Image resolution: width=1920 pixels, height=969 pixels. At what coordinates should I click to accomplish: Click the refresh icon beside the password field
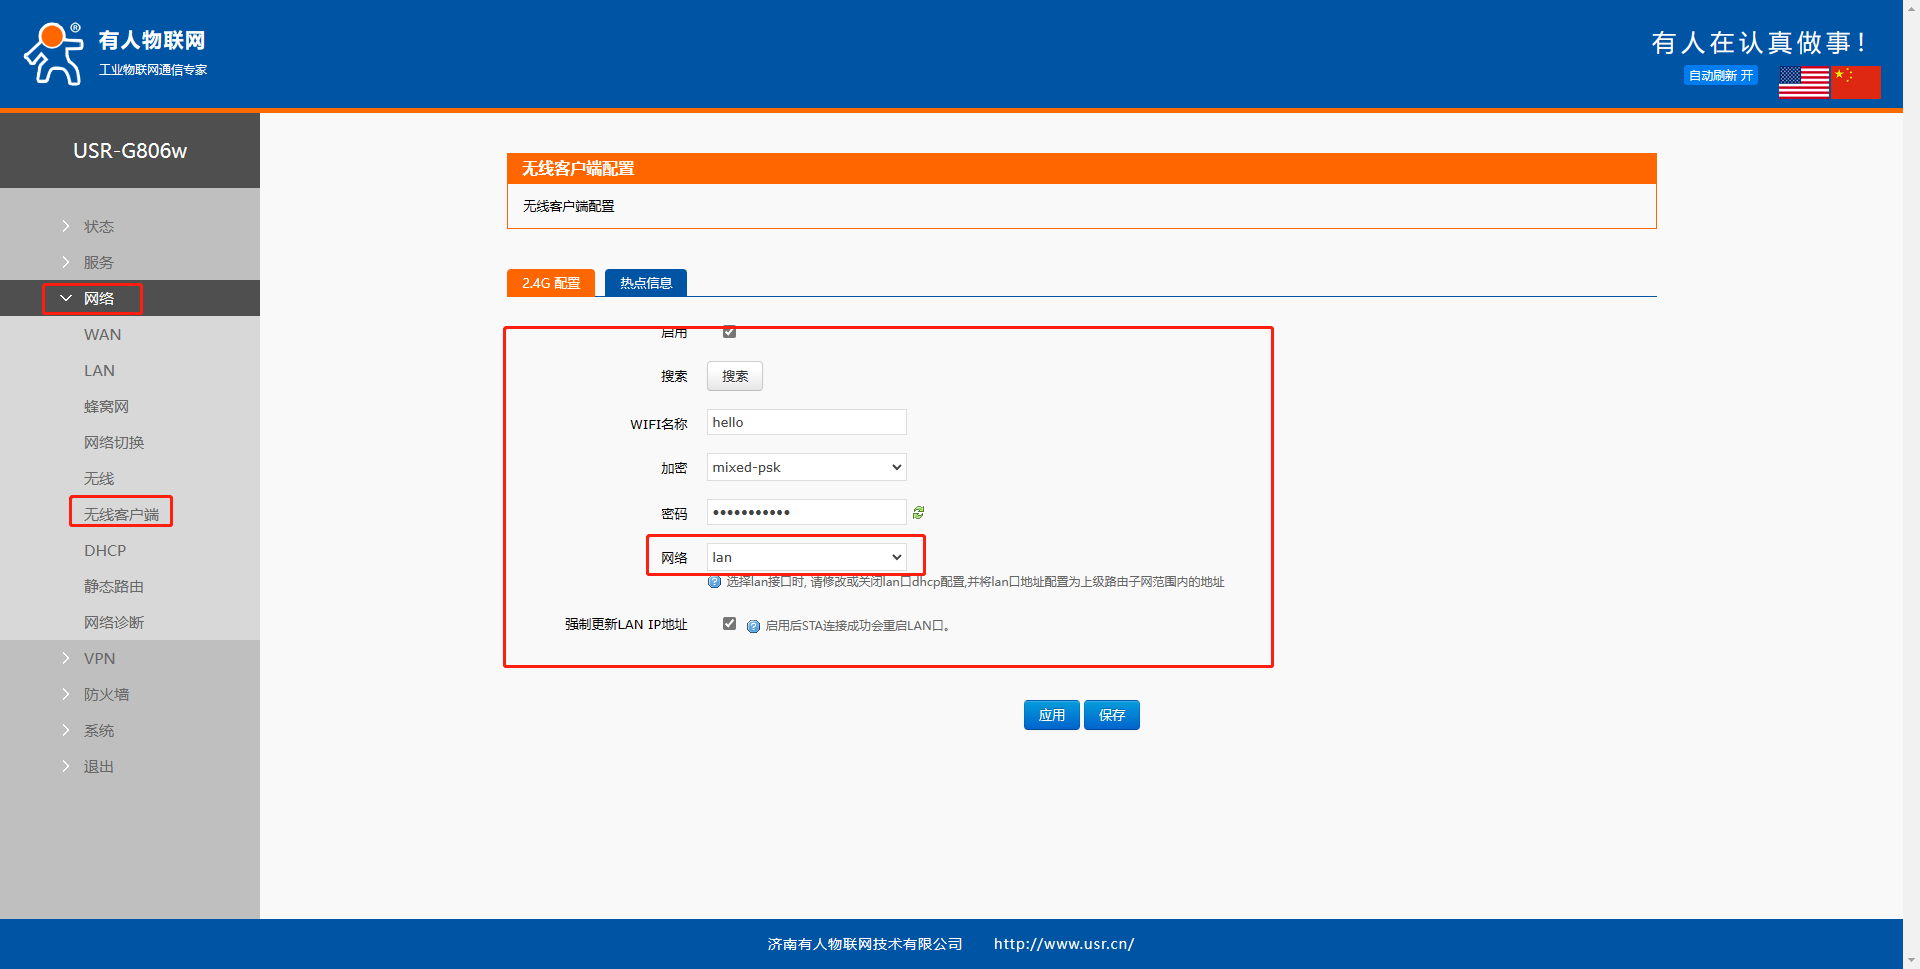tap(918, 512)
